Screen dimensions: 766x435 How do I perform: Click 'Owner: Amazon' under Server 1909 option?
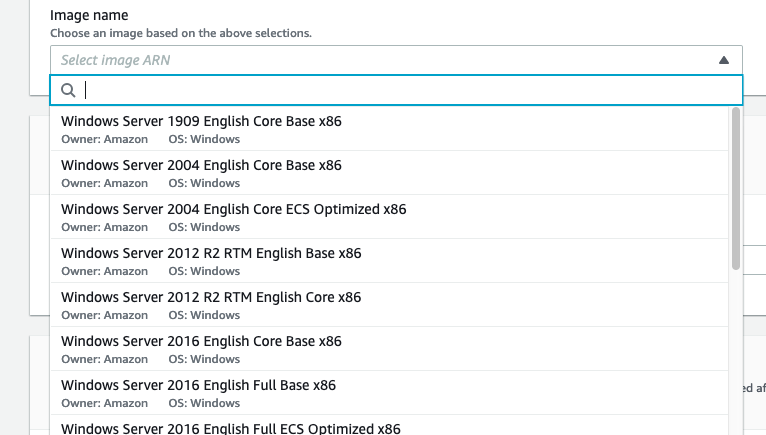point(104,139)
